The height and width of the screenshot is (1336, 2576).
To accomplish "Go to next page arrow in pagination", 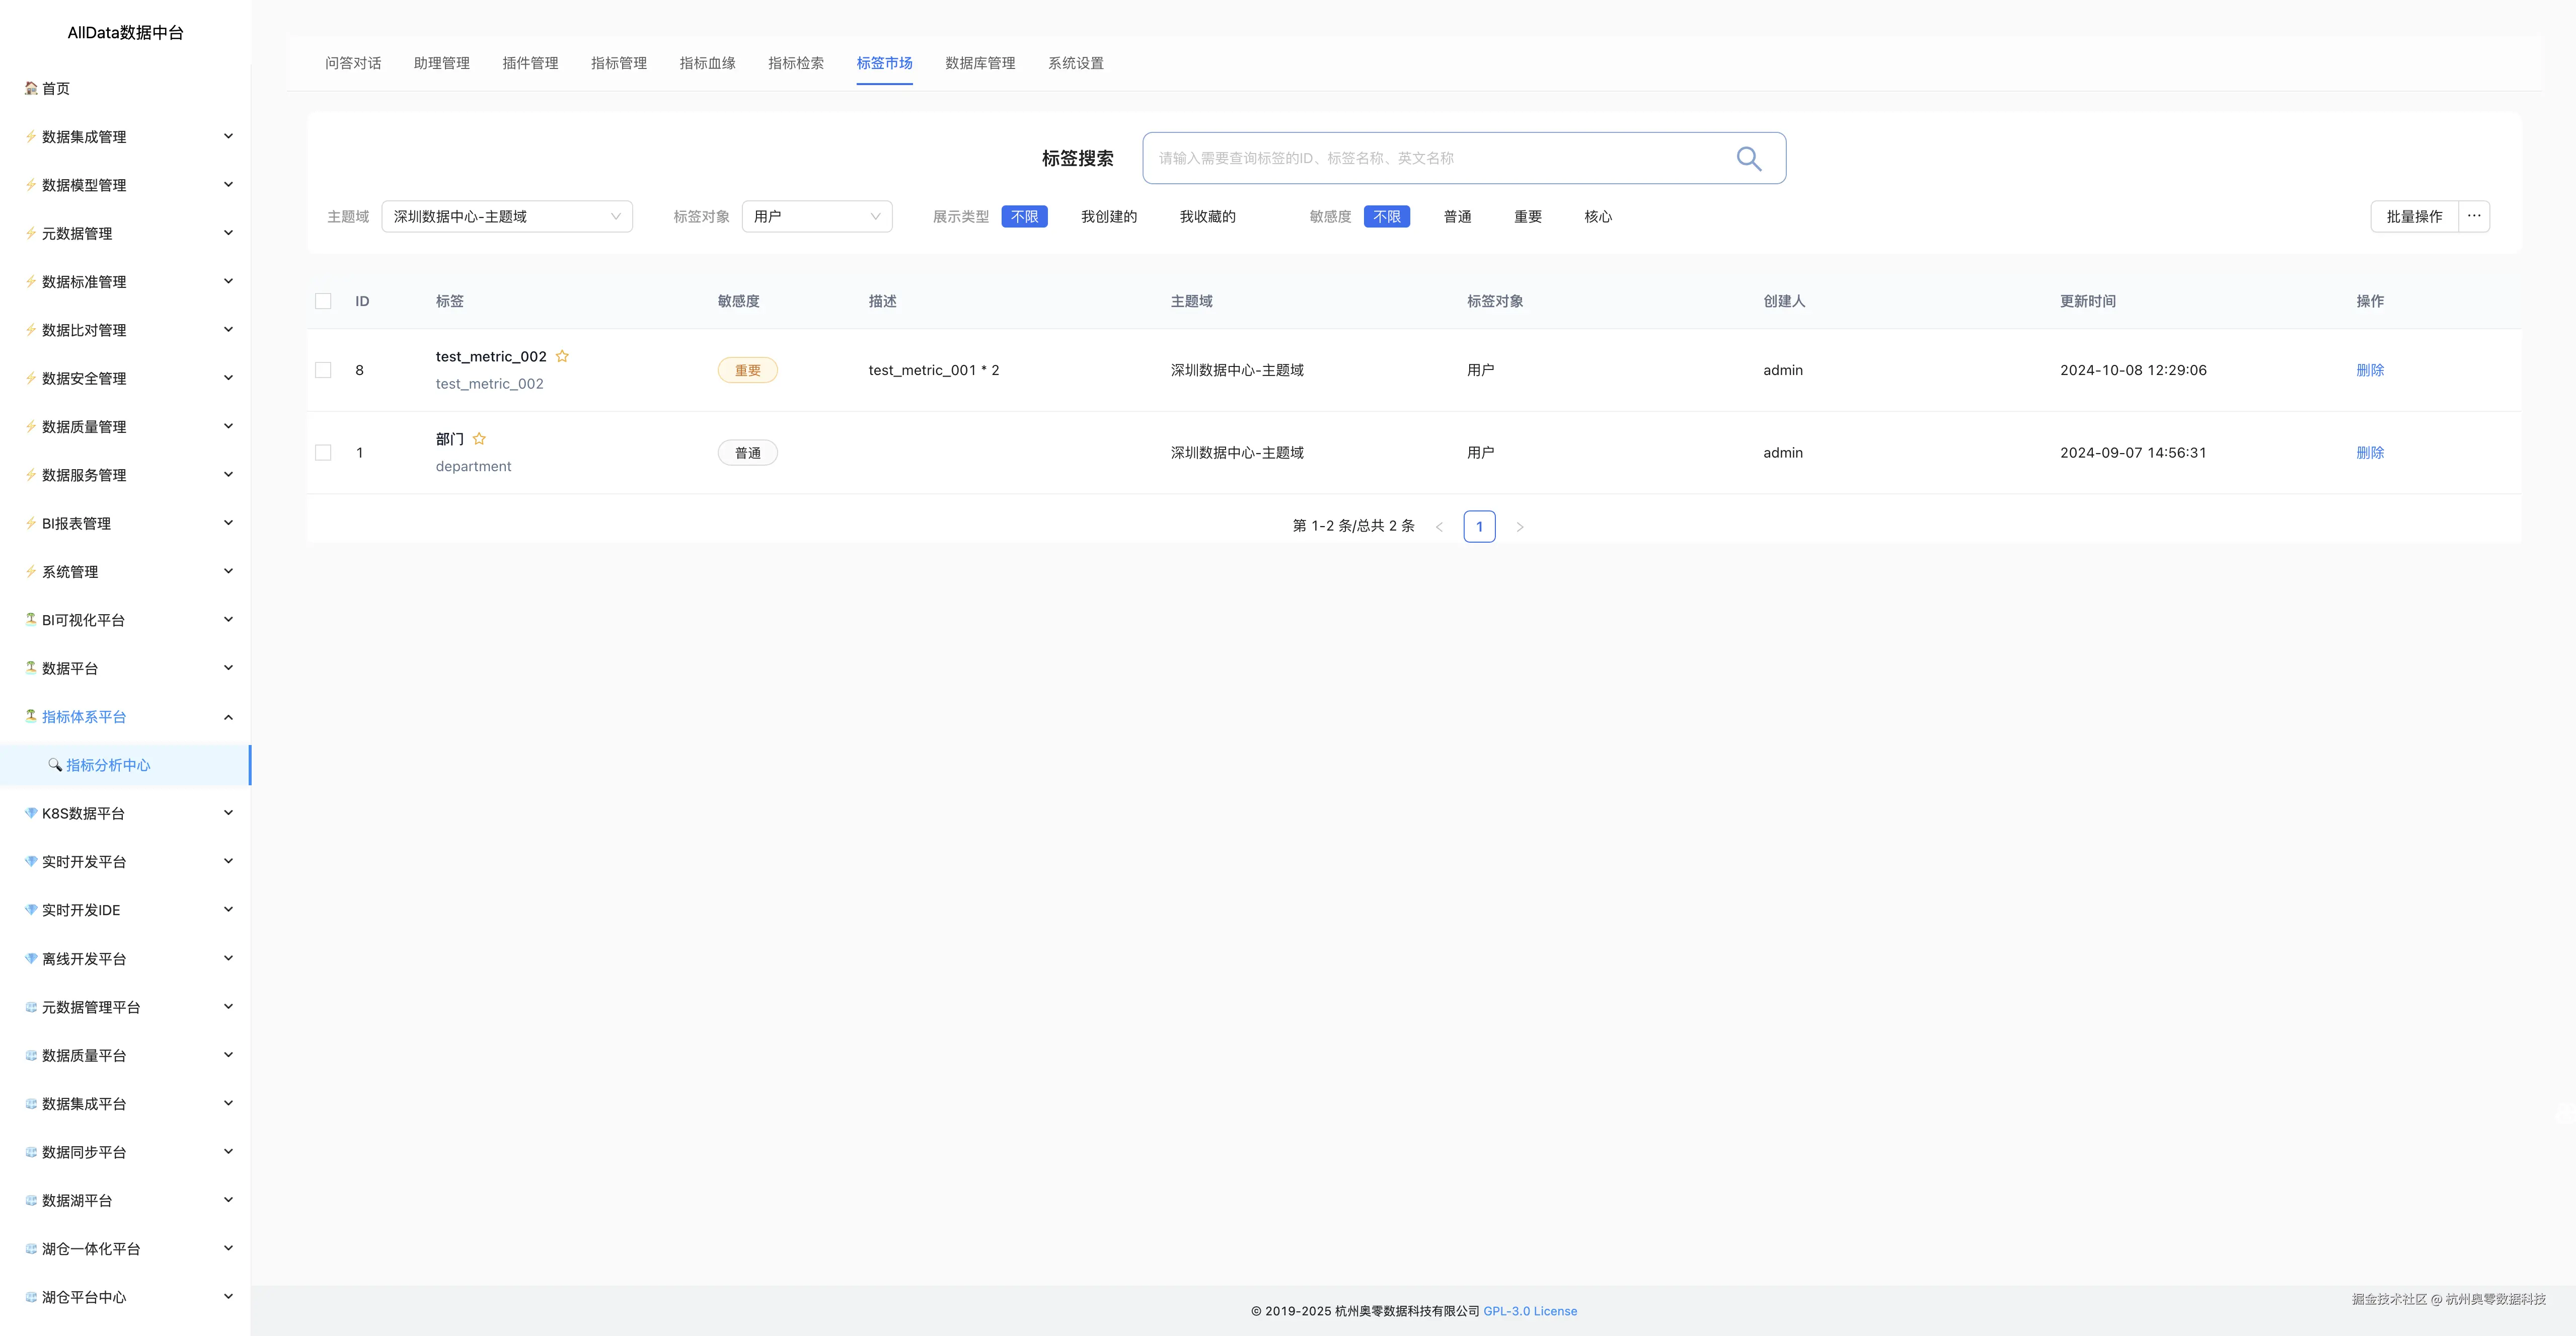I will click(x=1519, y=527).
